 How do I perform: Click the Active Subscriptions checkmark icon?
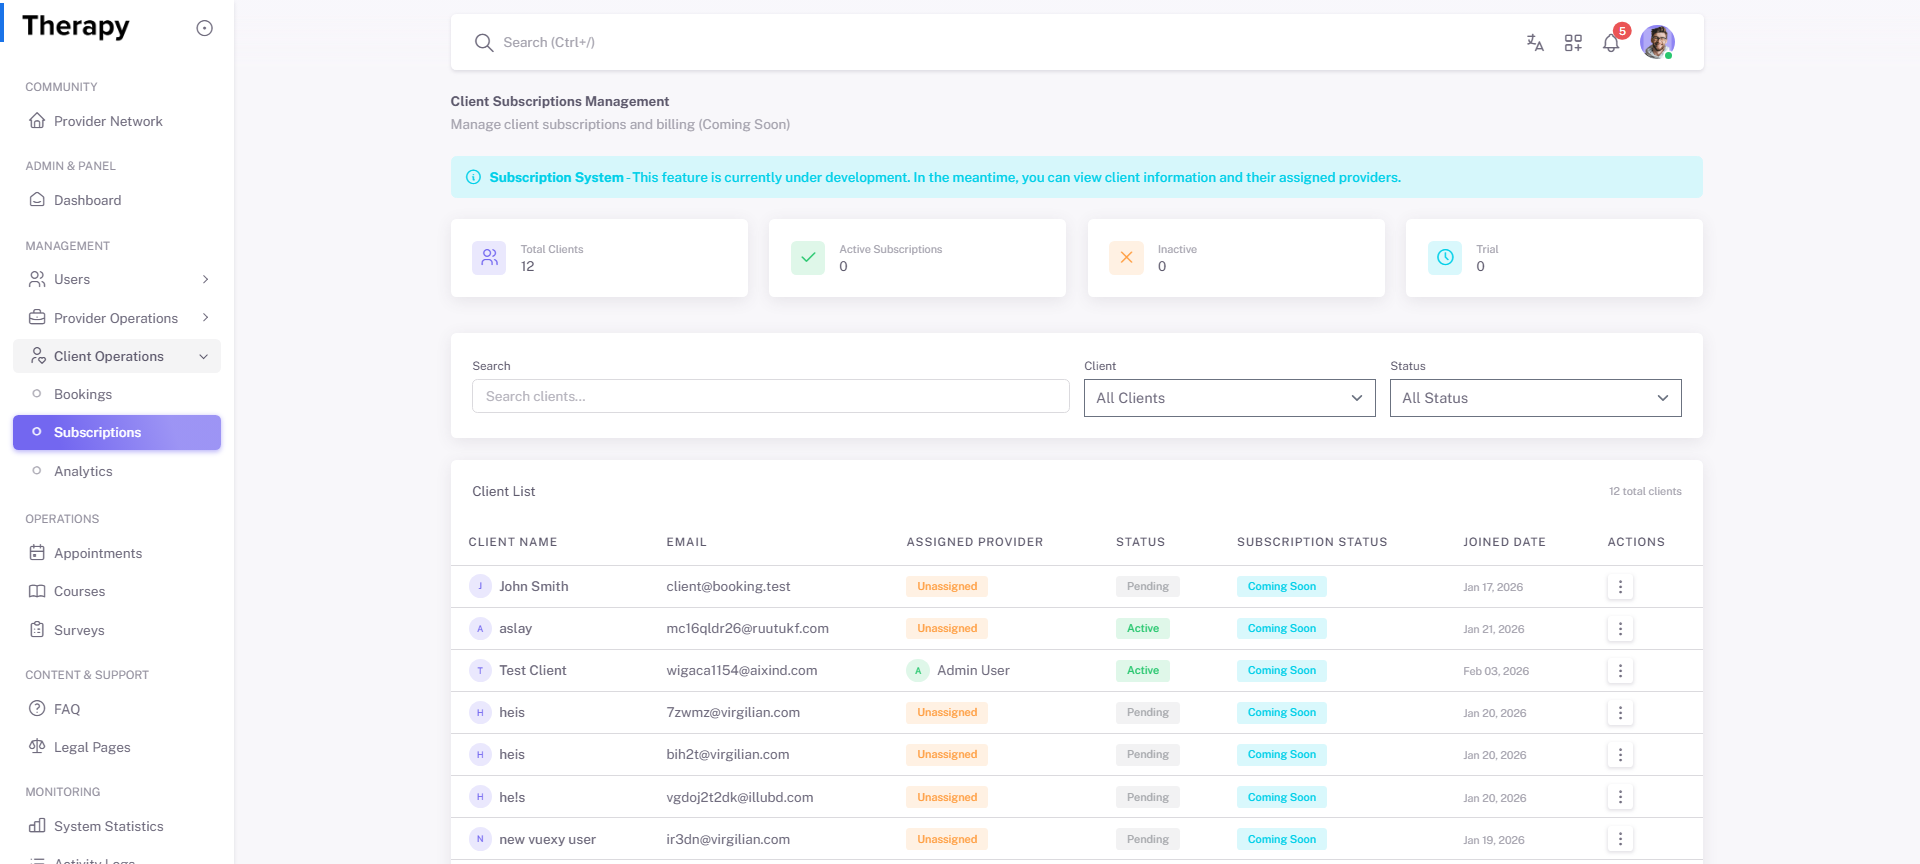[x=808, y=258]
